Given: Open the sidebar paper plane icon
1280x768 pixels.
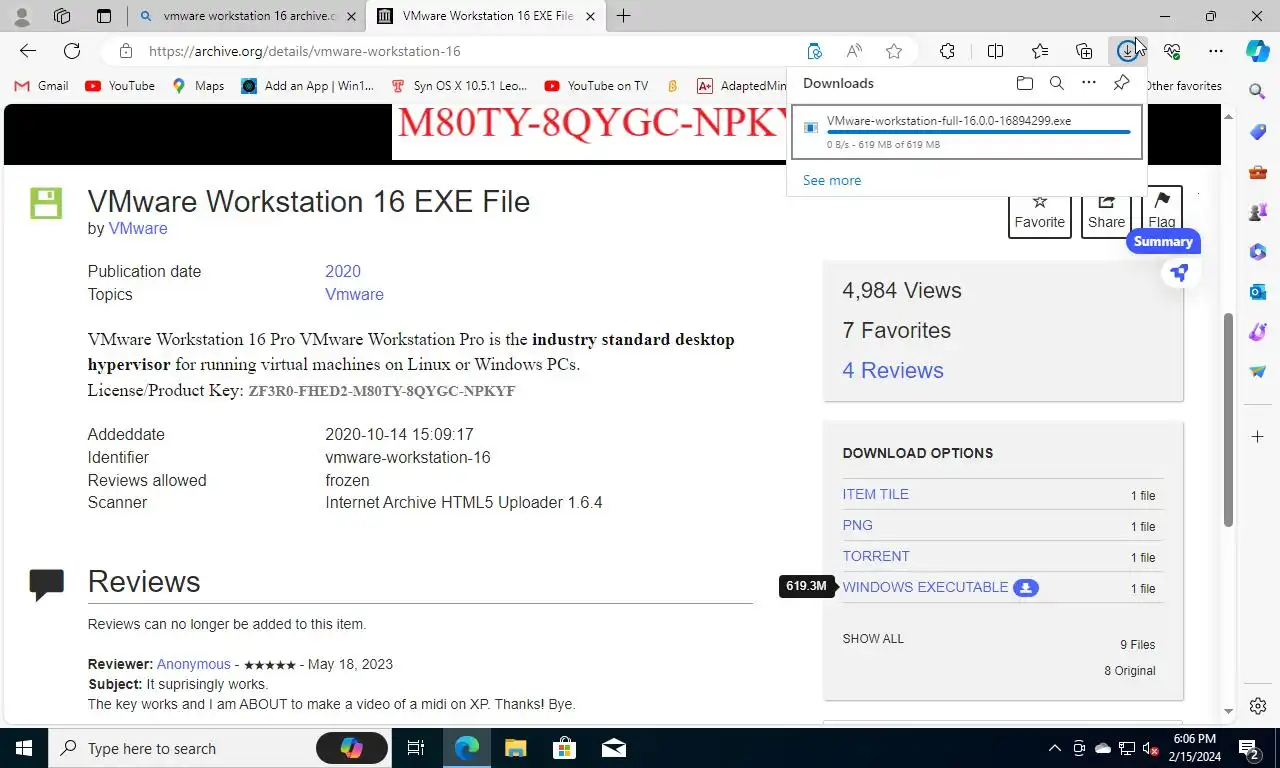Looking at the screenshot, I should [x=1258, y=372].
